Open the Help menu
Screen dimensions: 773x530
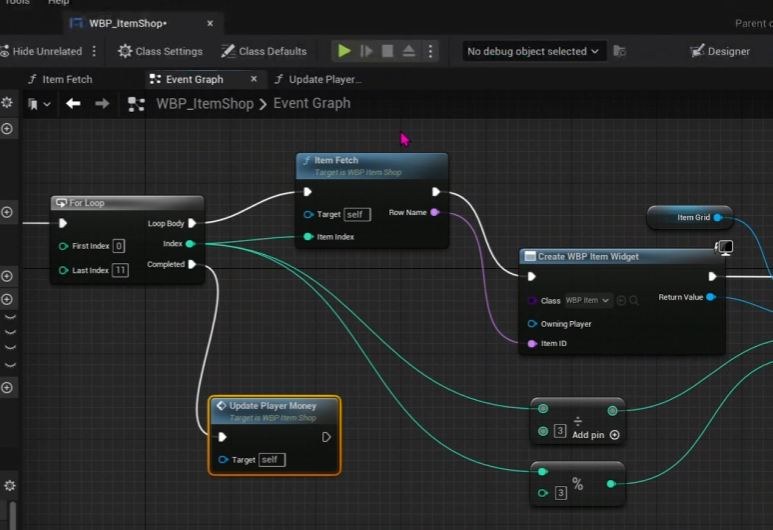tap(58, 2)
